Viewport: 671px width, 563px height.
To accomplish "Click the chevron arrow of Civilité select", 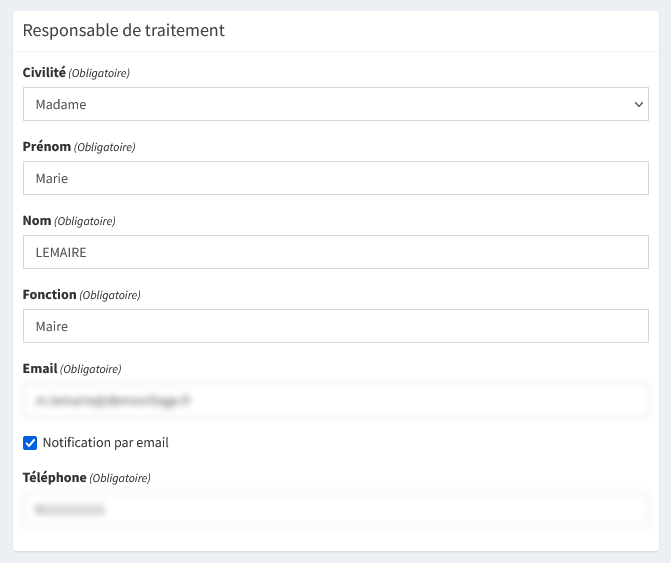I will point(639,104).
